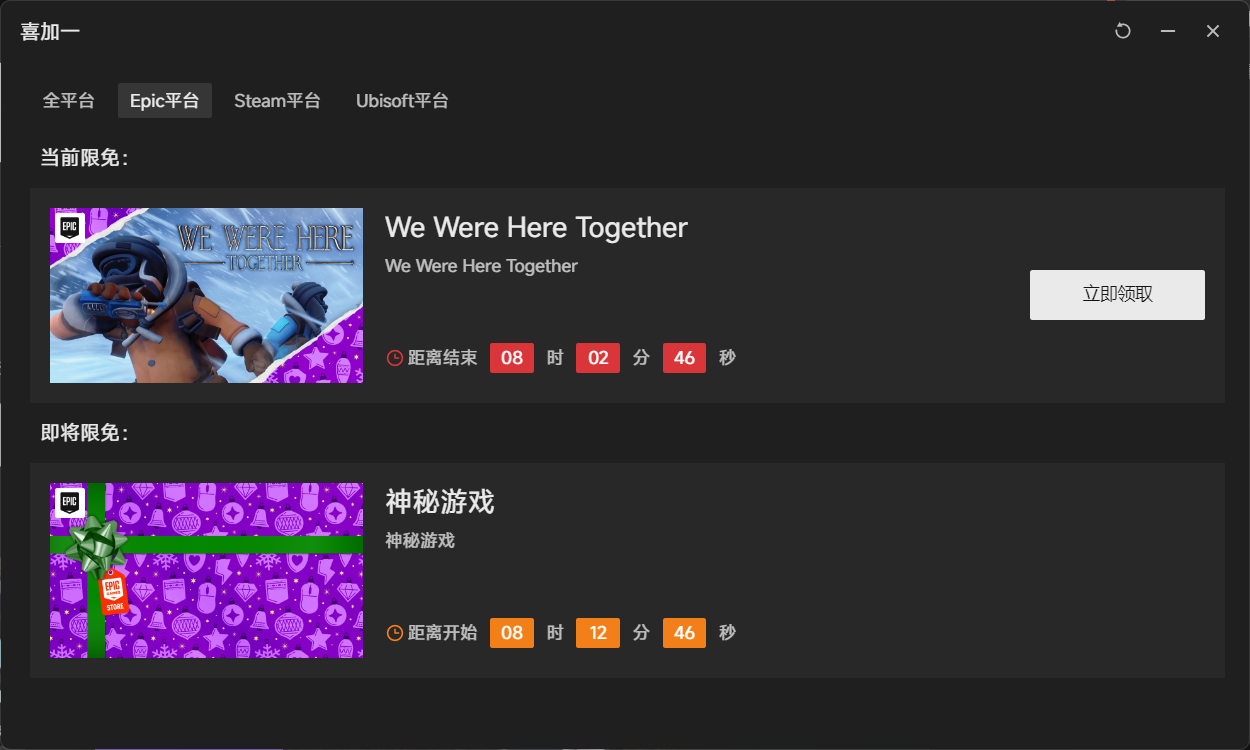Open the mystery game gift thumbnail
This screenshot has width=1250, height=750.
[206, 570]
